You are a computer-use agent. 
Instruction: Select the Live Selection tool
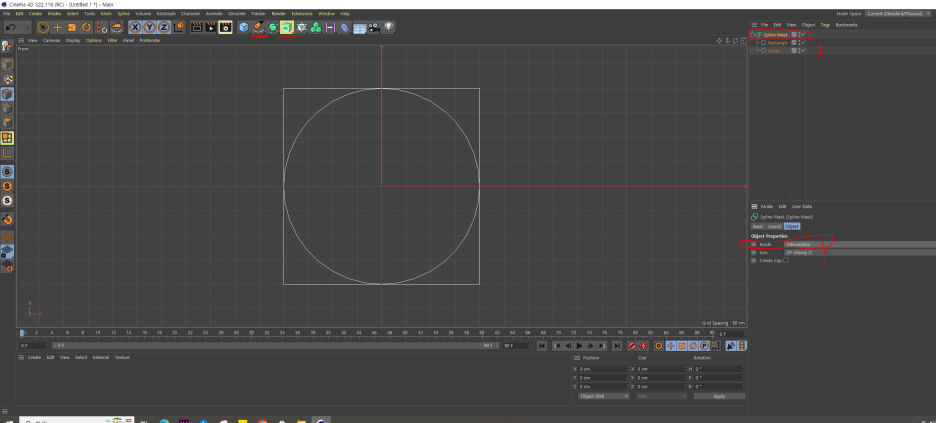(43, 27)
